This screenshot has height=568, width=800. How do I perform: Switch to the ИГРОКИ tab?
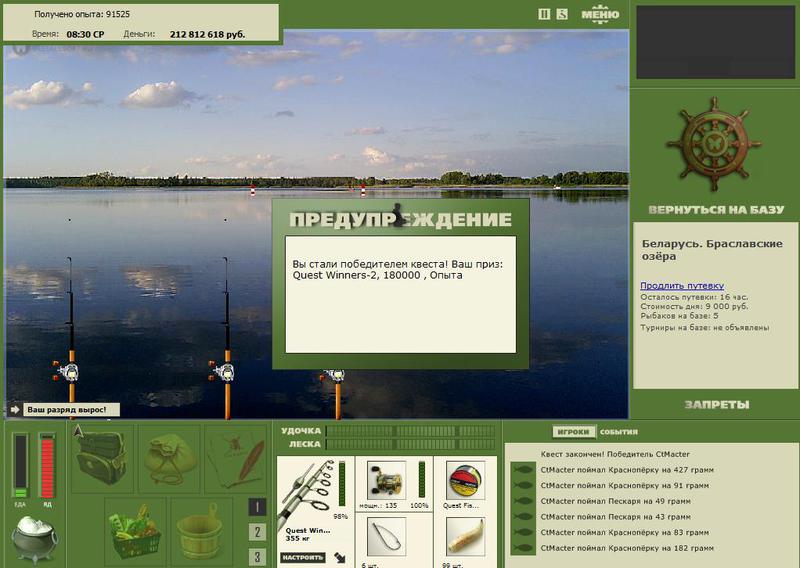pyautogui.click(x=573, y=432)
